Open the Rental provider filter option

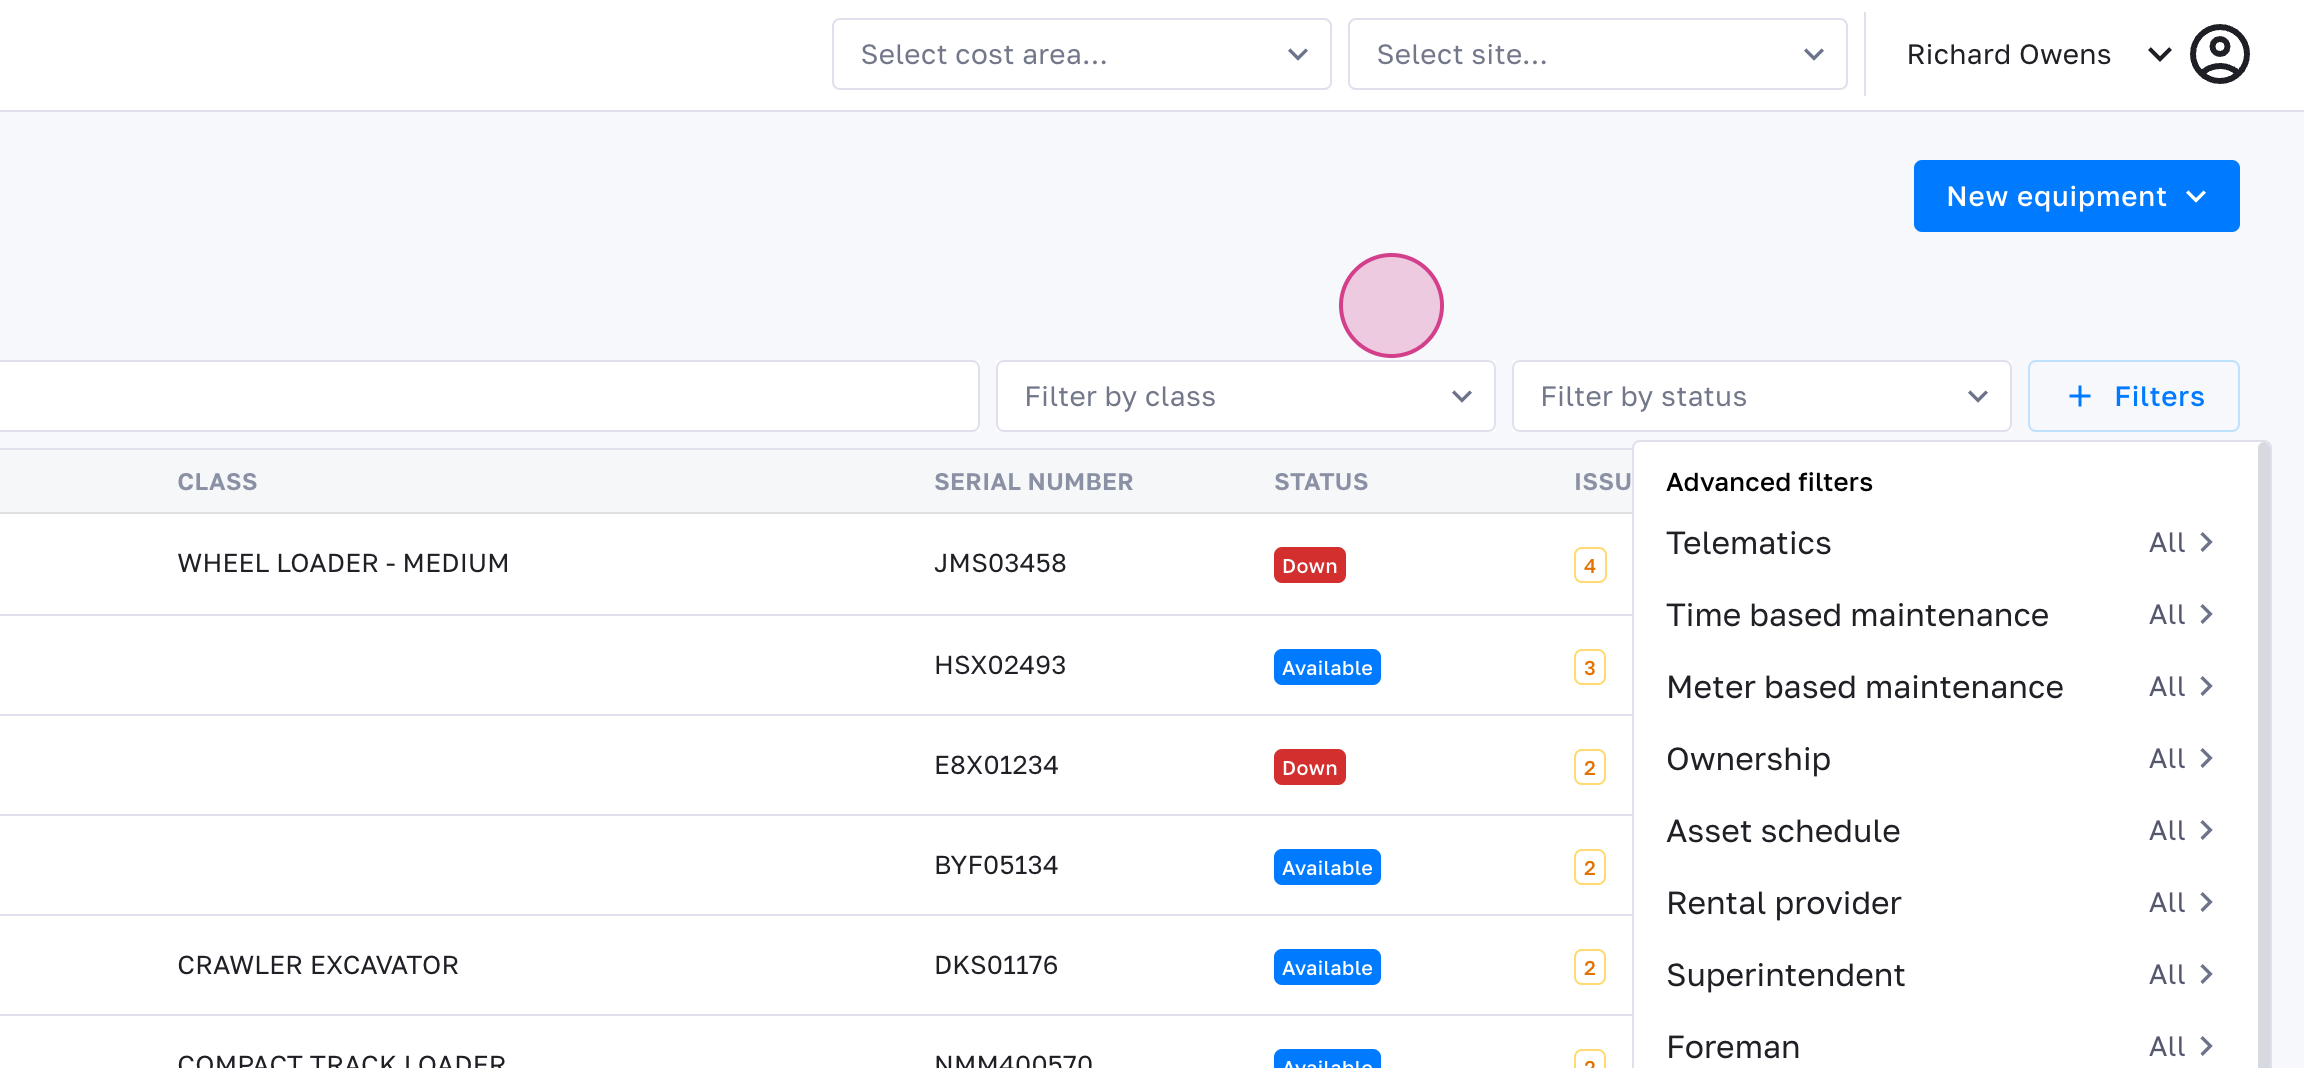[1940, 903]
